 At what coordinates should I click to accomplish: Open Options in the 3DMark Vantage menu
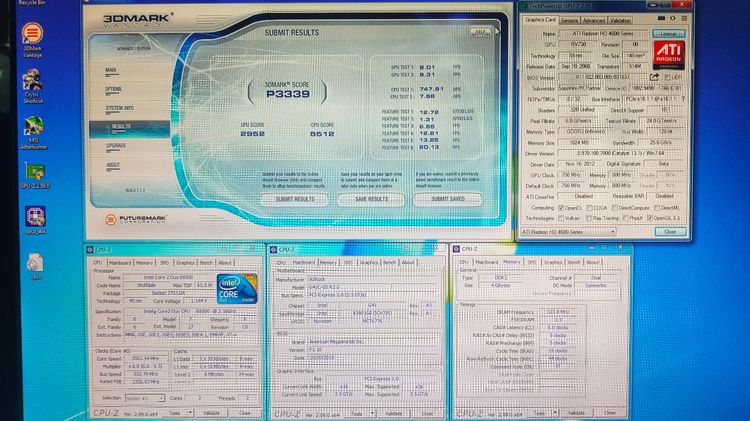click(x=113, y=89)
